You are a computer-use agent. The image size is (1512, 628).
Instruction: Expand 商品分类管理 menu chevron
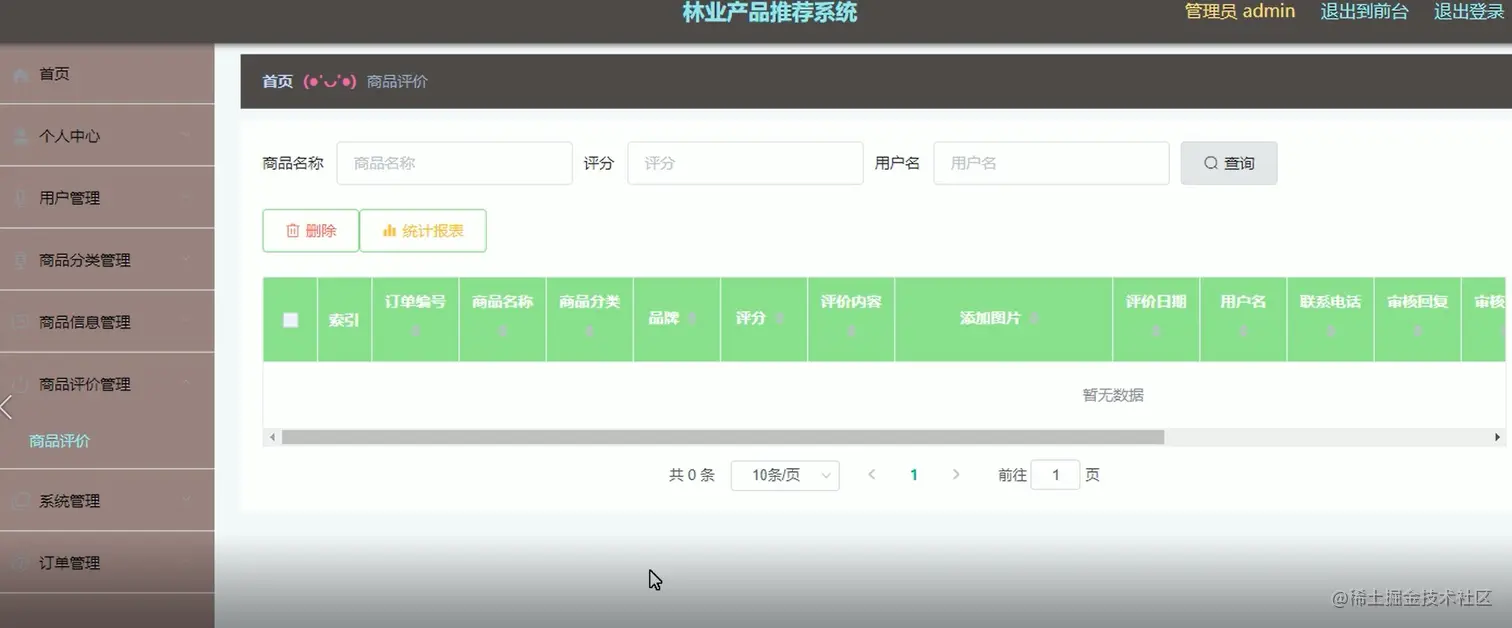[188, 261]
